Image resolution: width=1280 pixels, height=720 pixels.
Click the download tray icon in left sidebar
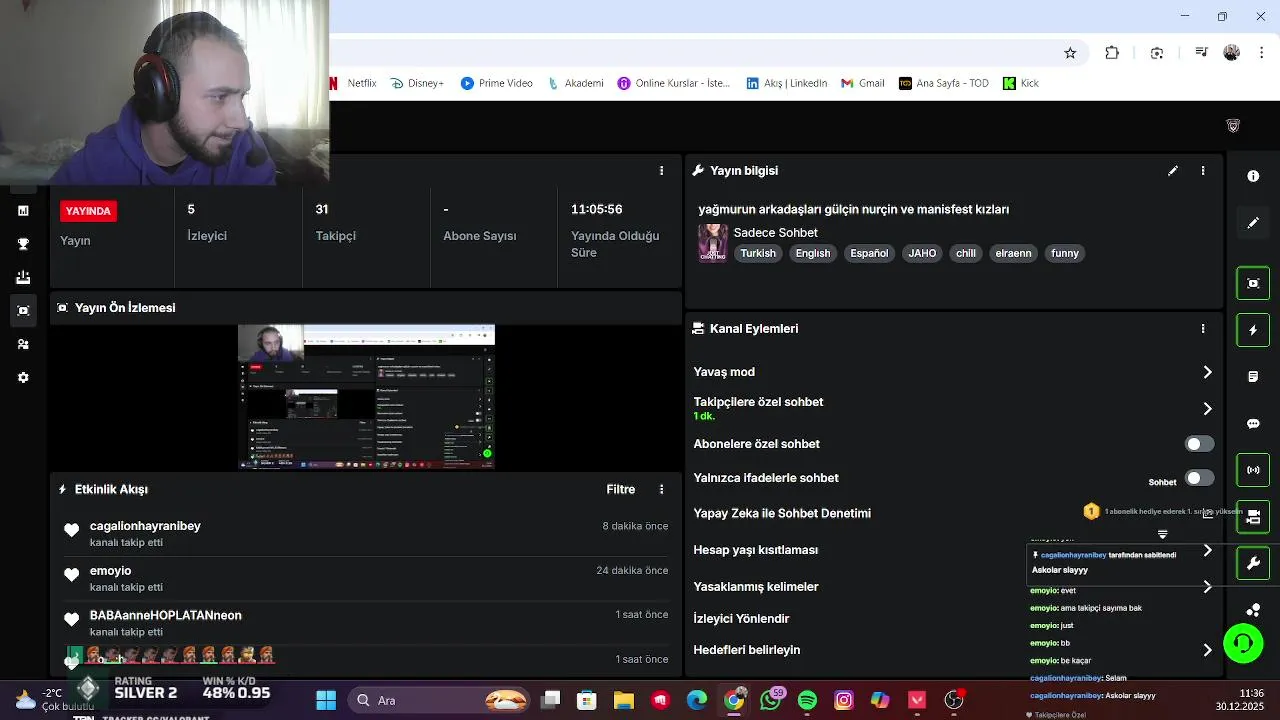point(23,277)
